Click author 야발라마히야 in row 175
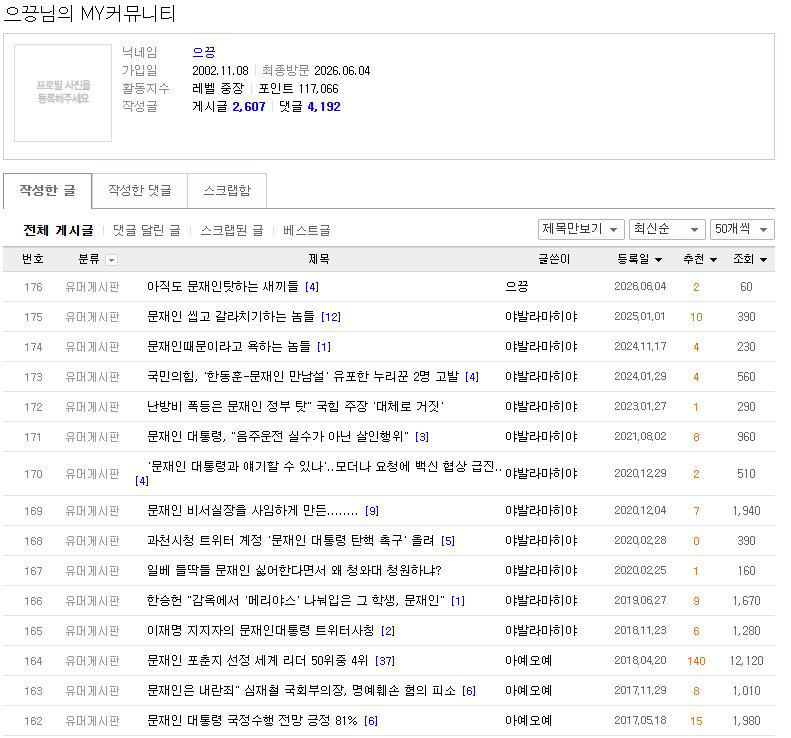Image resolution: width=791 pixels, height=738 pixels. point(541,316)
